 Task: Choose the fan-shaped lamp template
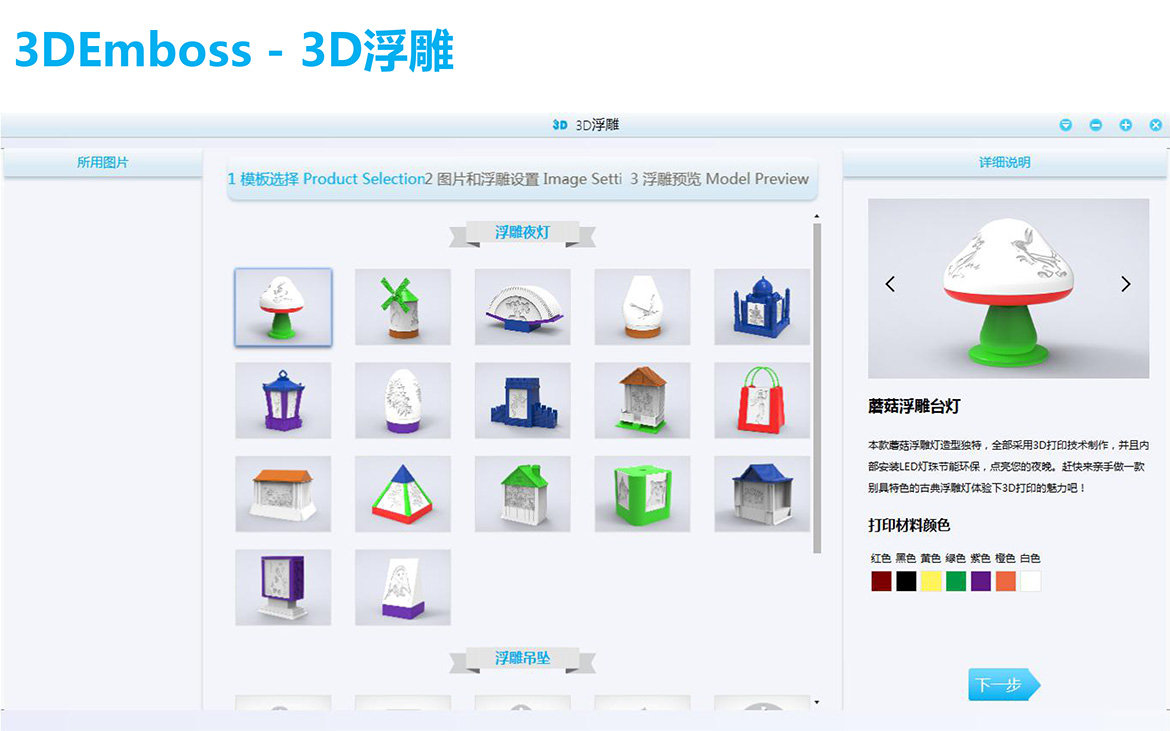coord(522,307)
